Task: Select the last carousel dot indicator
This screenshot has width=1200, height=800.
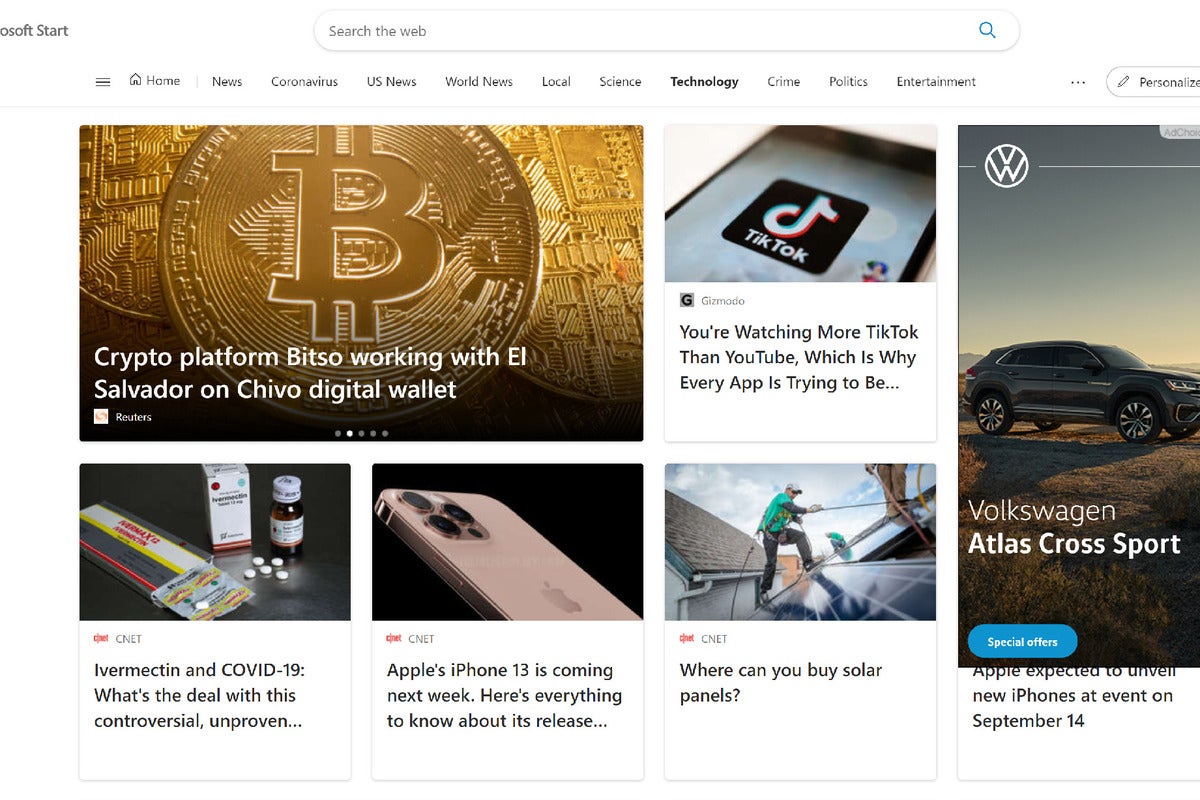Action: (385, 434)
